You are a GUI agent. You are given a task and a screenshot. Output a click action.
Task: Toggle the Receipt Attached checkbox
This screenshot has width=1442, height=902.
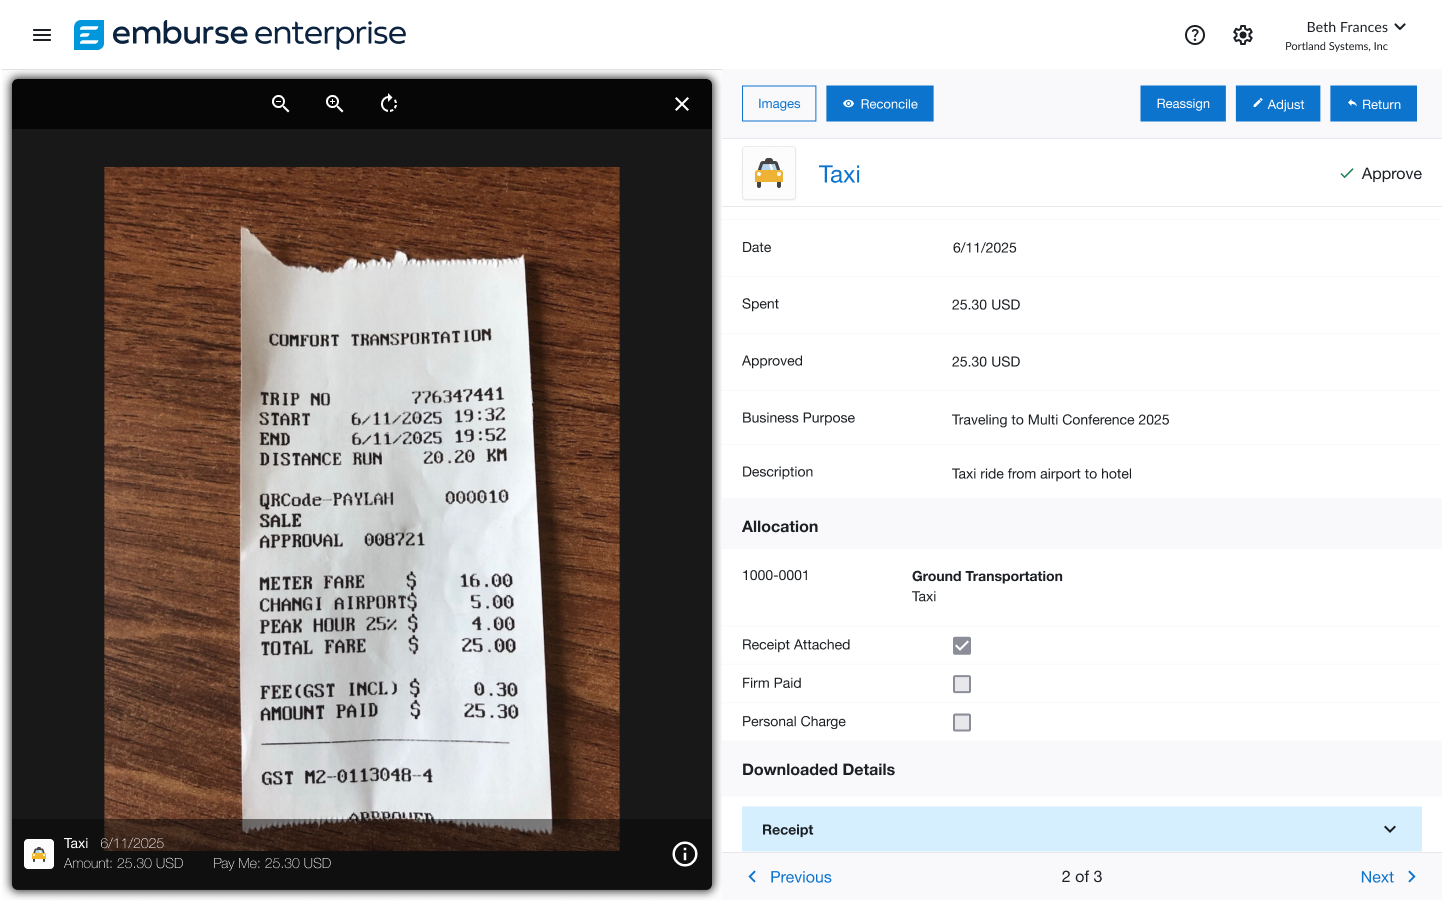962,646
